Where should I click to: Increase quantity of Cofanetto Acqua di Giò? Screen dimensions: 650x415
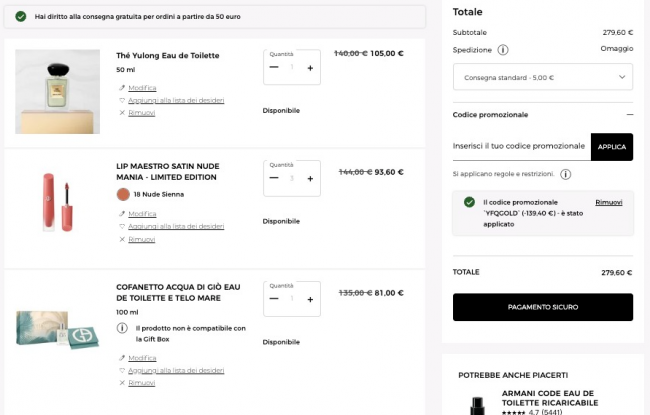[310, 298]
